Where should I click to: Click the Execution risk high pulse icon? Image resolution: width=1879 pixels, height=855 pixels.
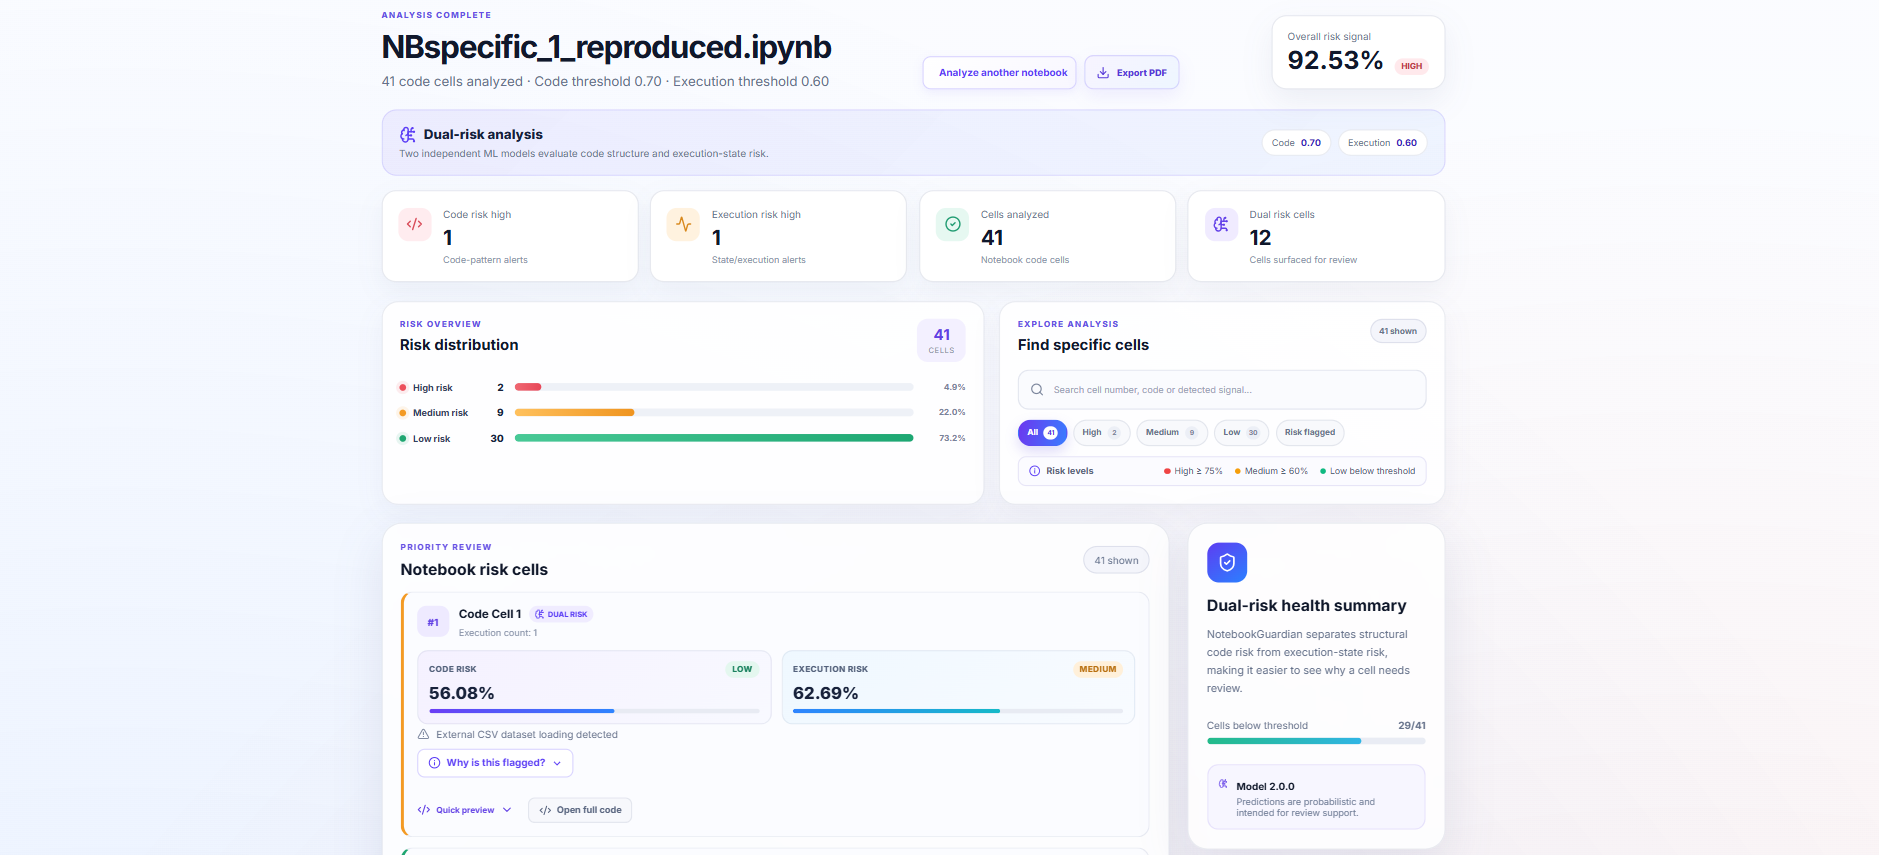(x=683, y=224)
